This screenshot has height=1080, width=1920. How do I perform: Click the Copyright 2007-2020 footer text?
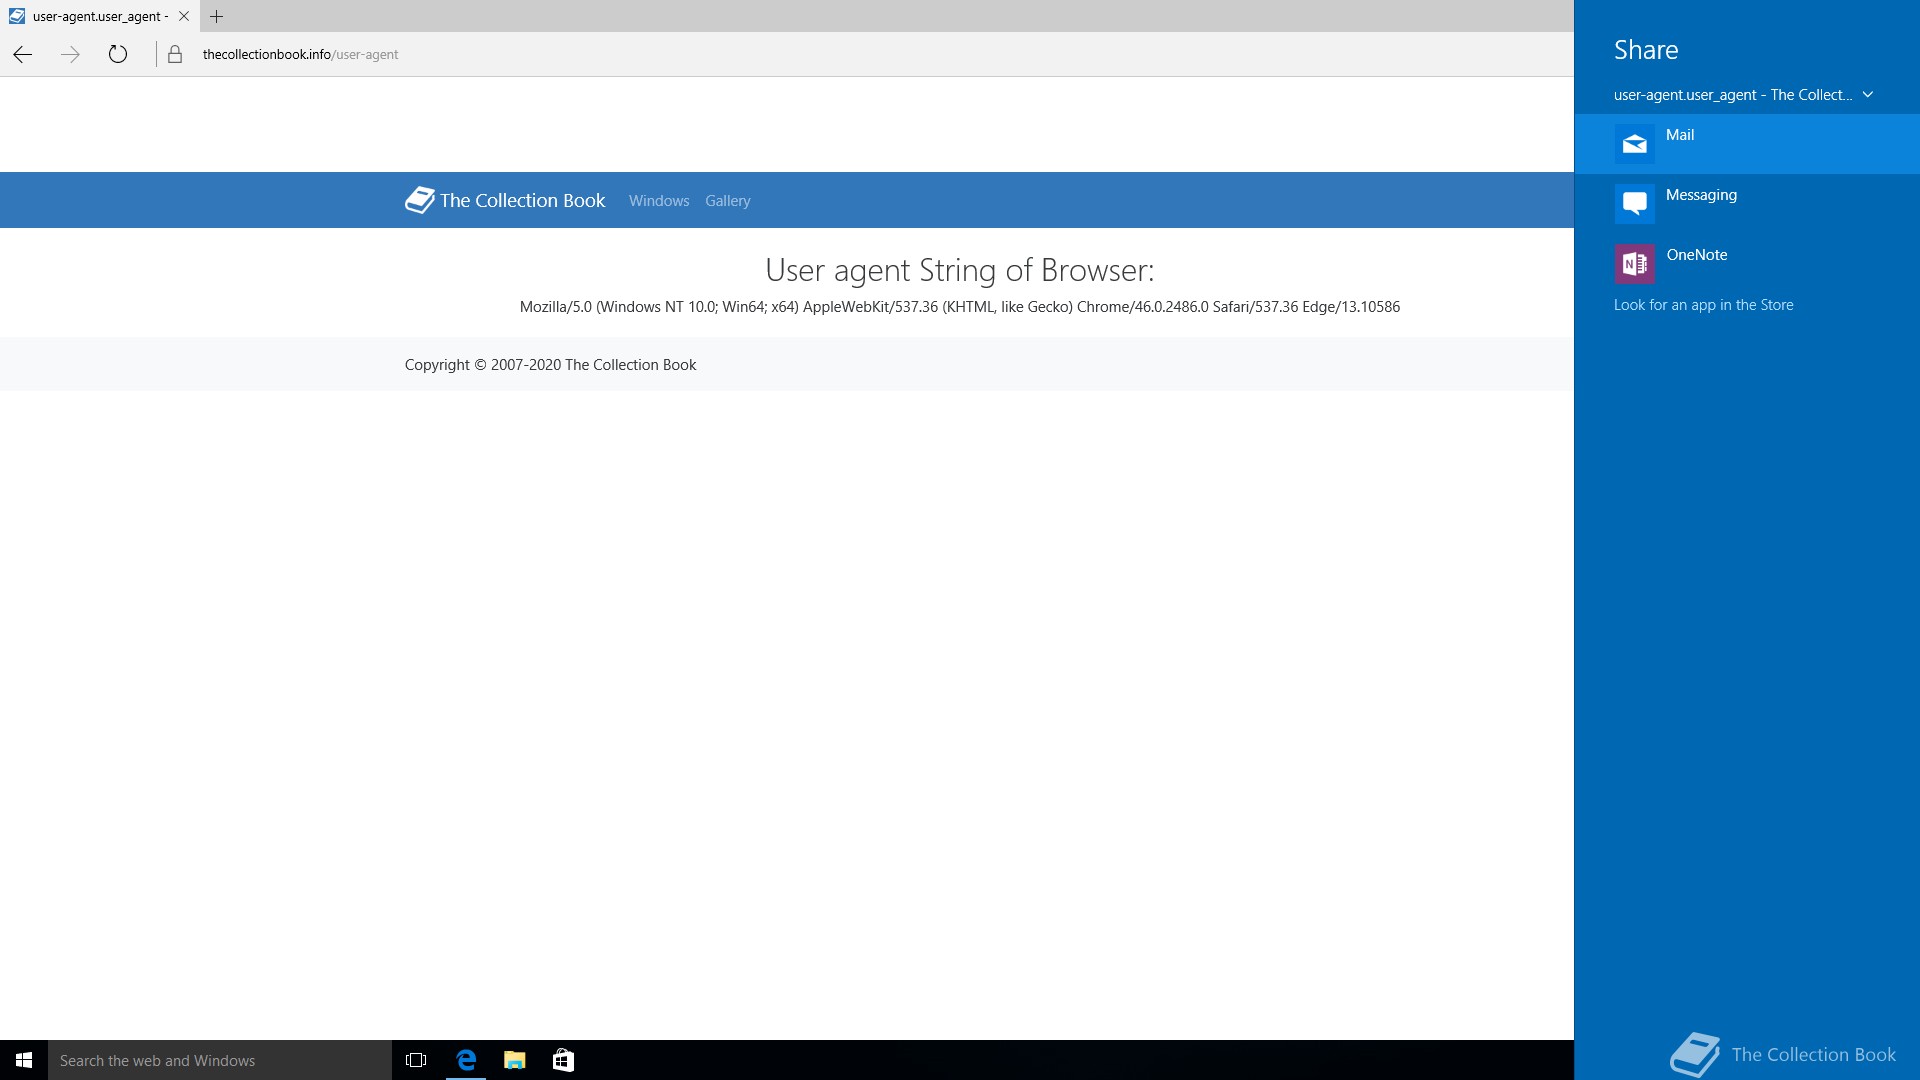pos(550,365)
